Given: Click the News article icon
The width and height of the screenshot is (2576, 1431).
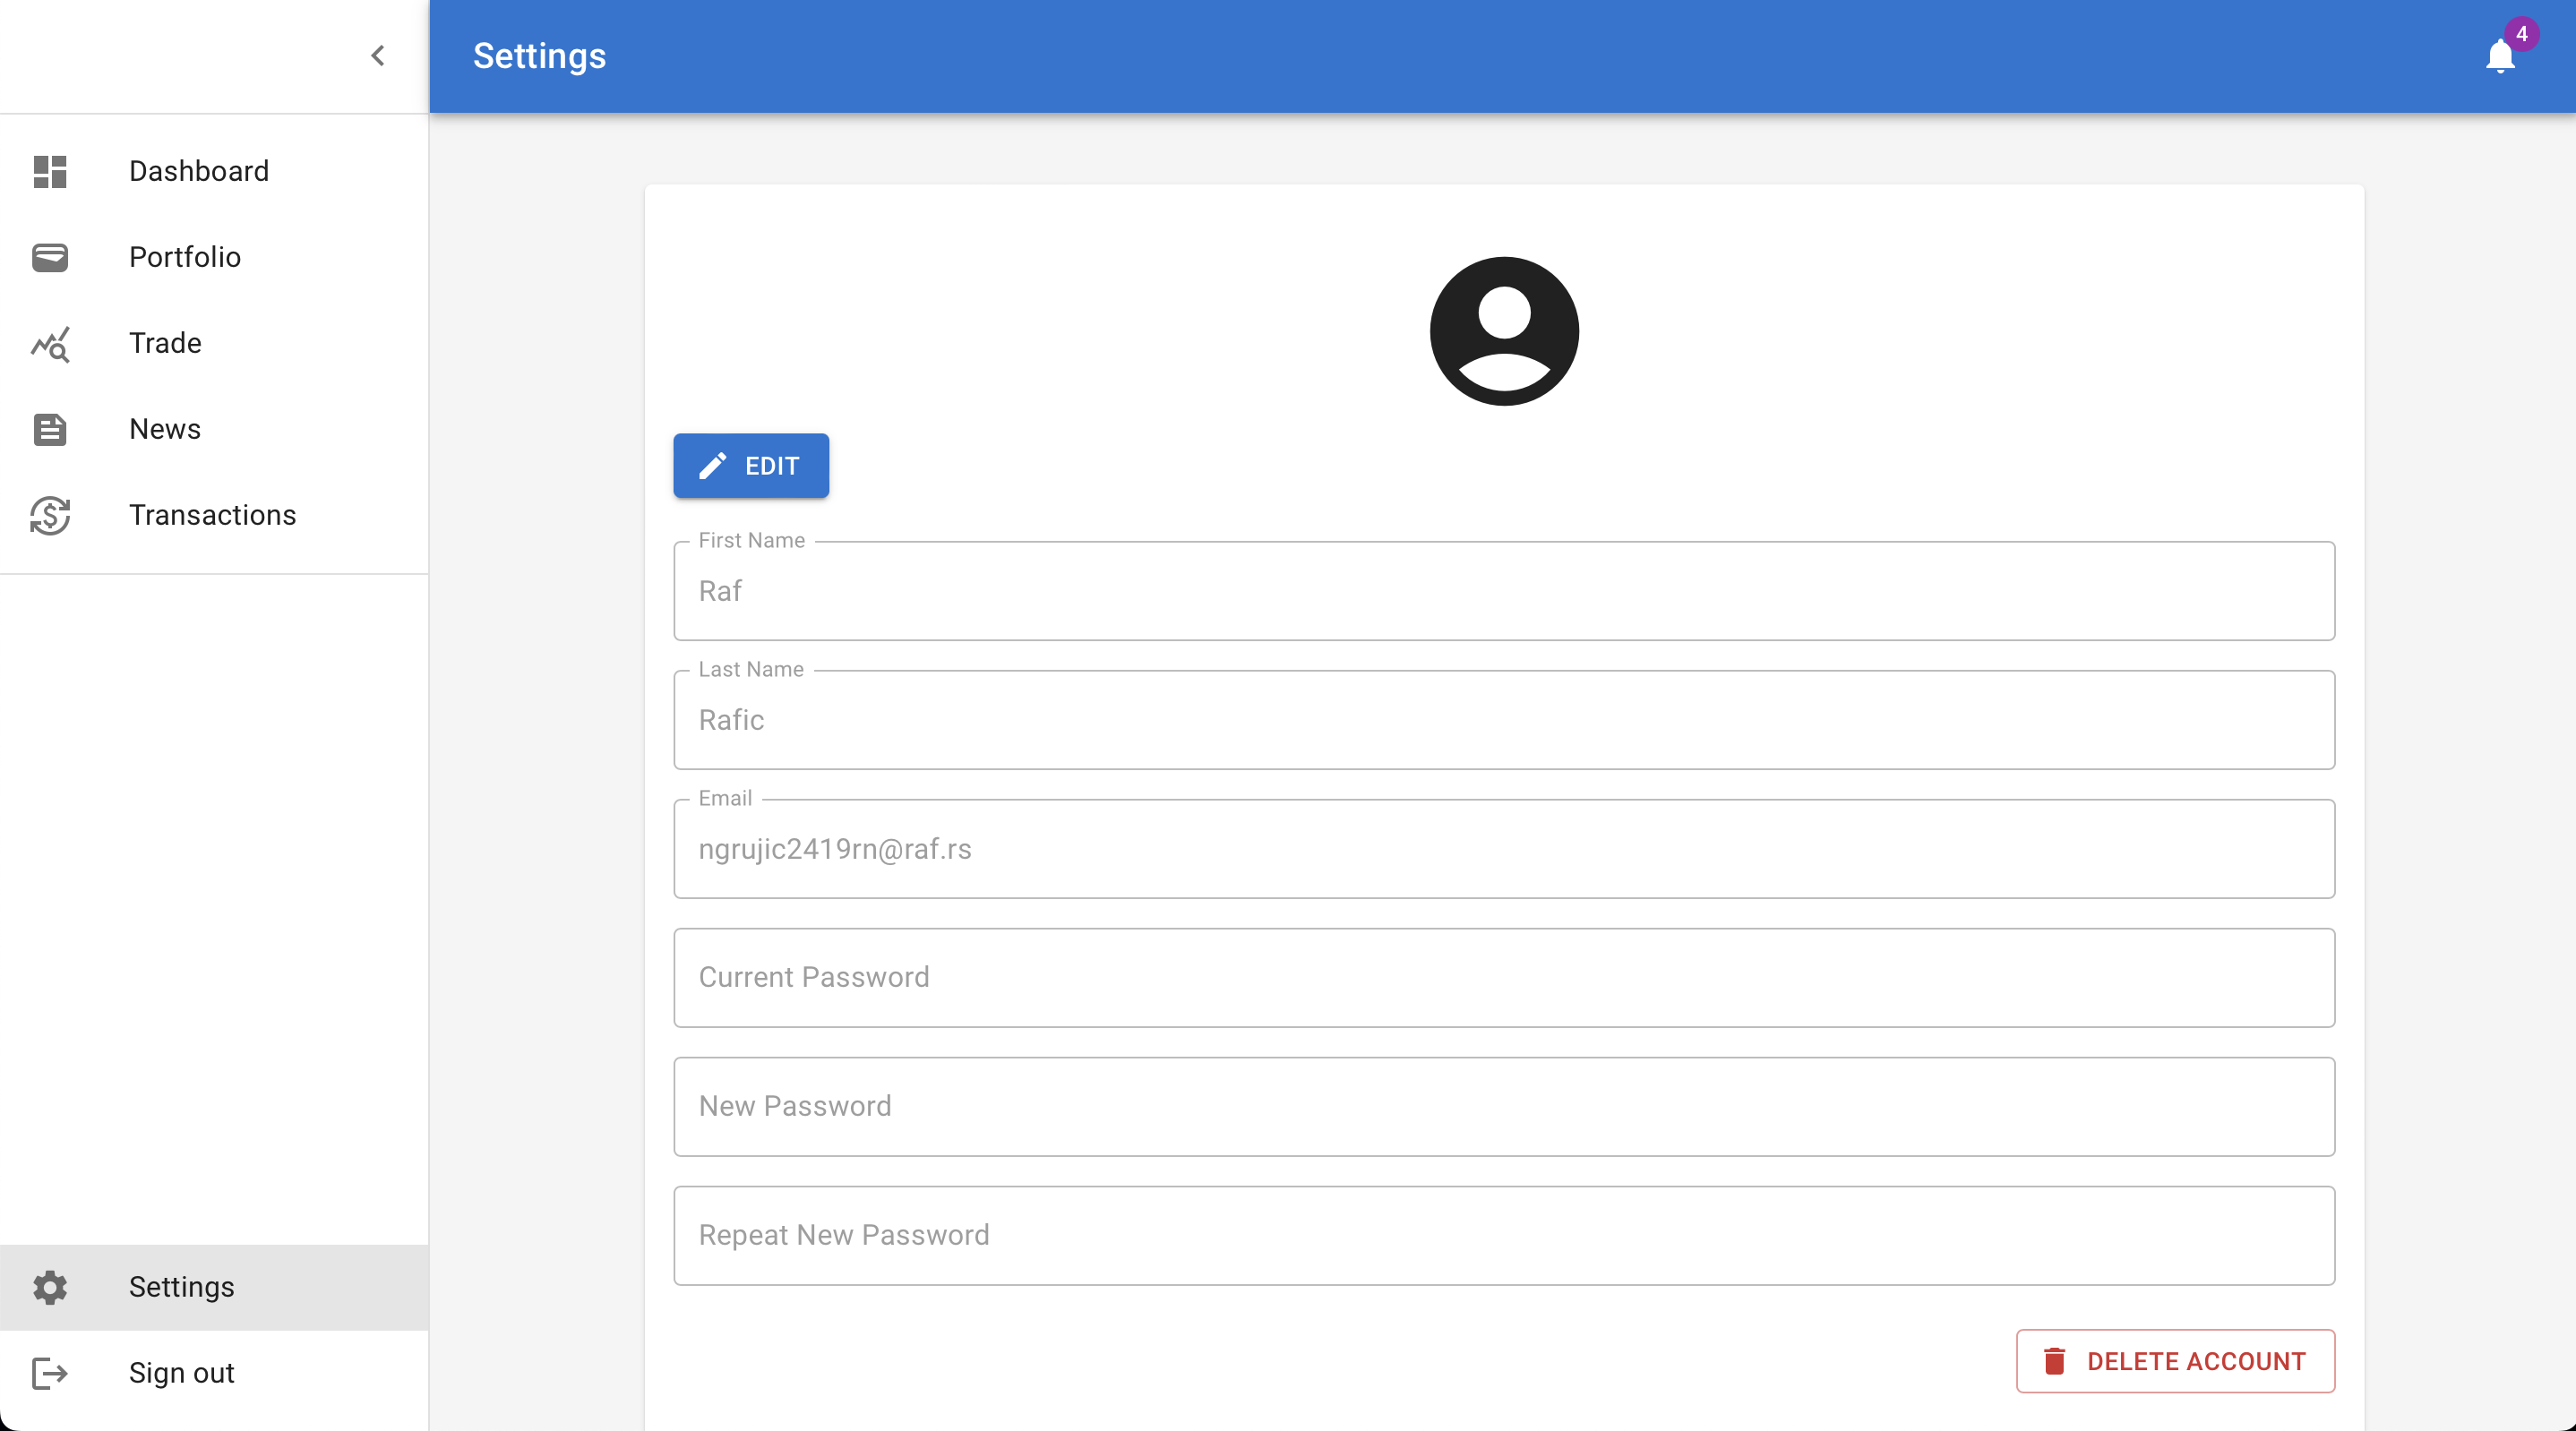Looking at the screenshot, I should pyautogui.click(x=50, y=429).
